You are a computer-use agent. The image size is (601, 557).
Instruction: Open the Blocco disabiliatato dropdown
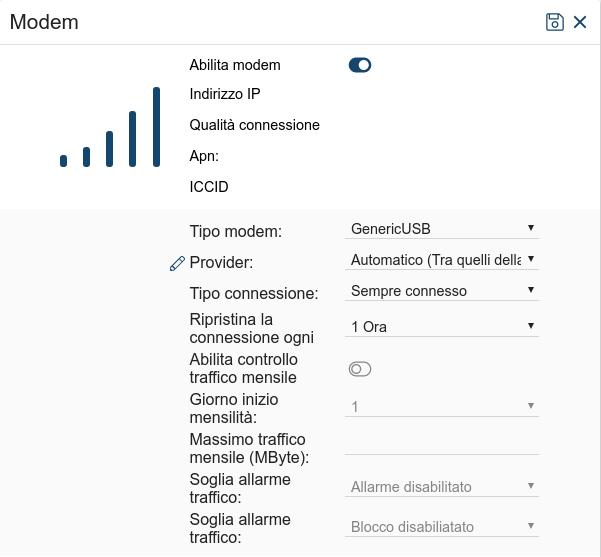pos(442,527)
